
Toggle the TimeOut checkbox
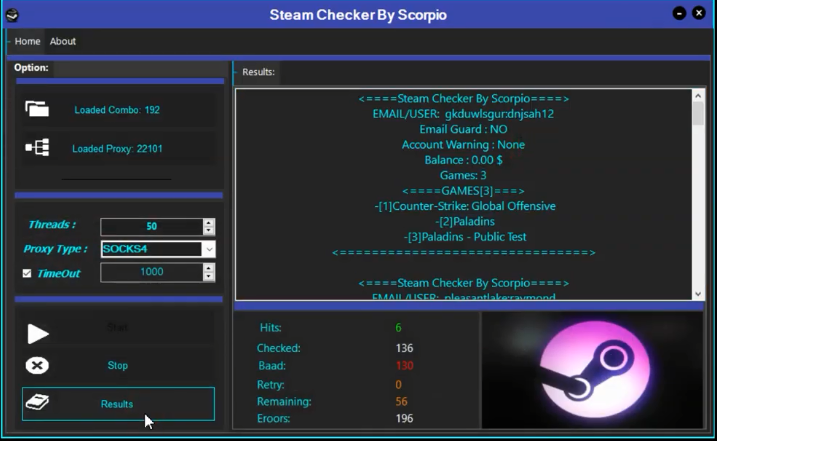click(x=27, y=274)
